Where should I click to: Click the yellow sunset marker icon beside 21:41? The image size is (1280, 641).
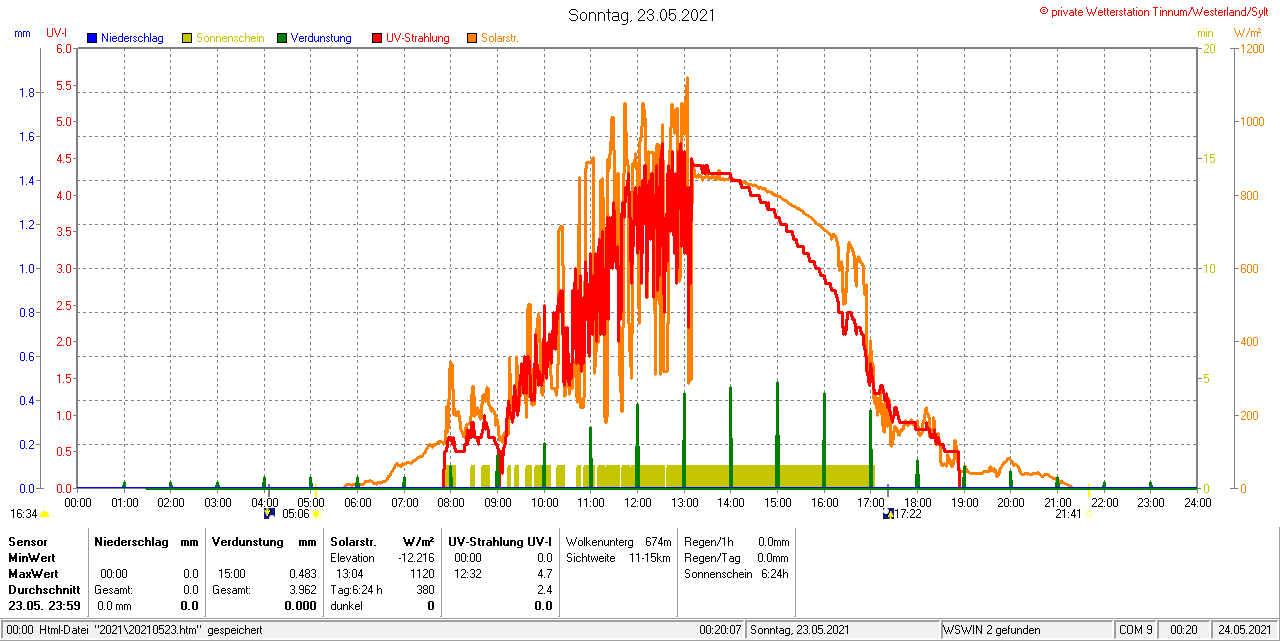click(1088, 514)
